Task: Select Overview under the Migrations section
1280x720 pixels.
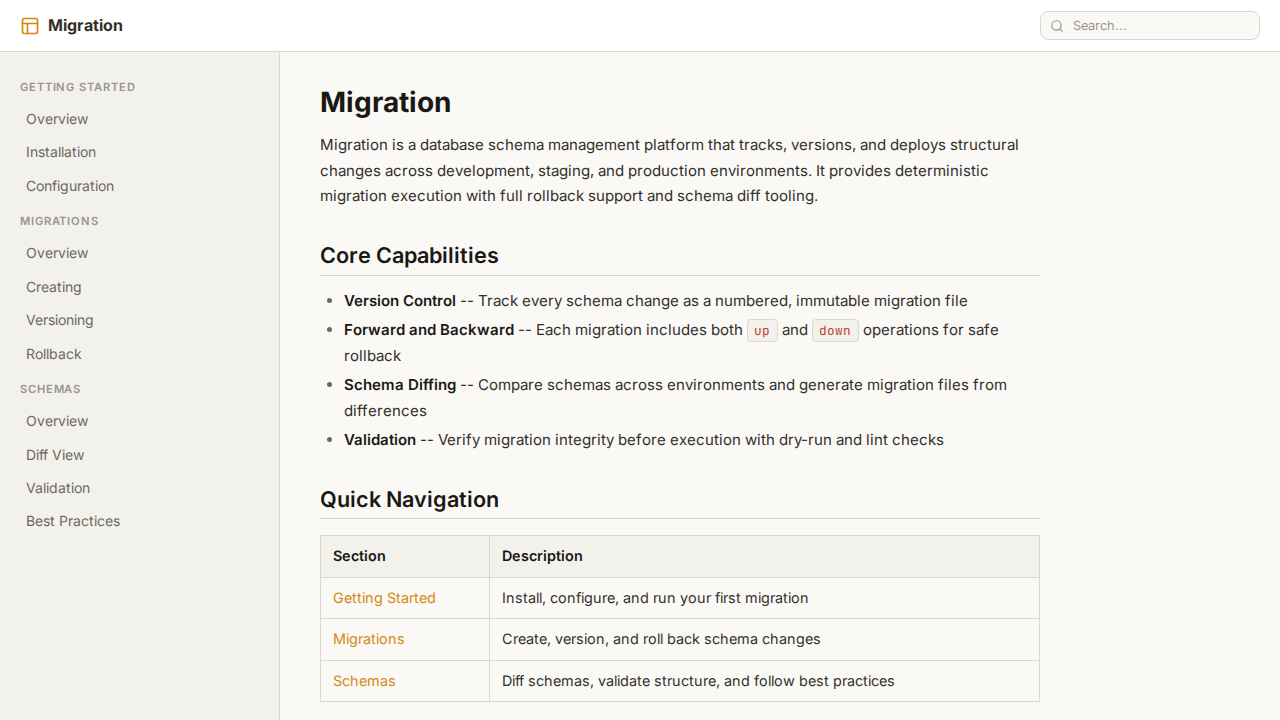Action: pyautogui.click(x=57, y=253)
